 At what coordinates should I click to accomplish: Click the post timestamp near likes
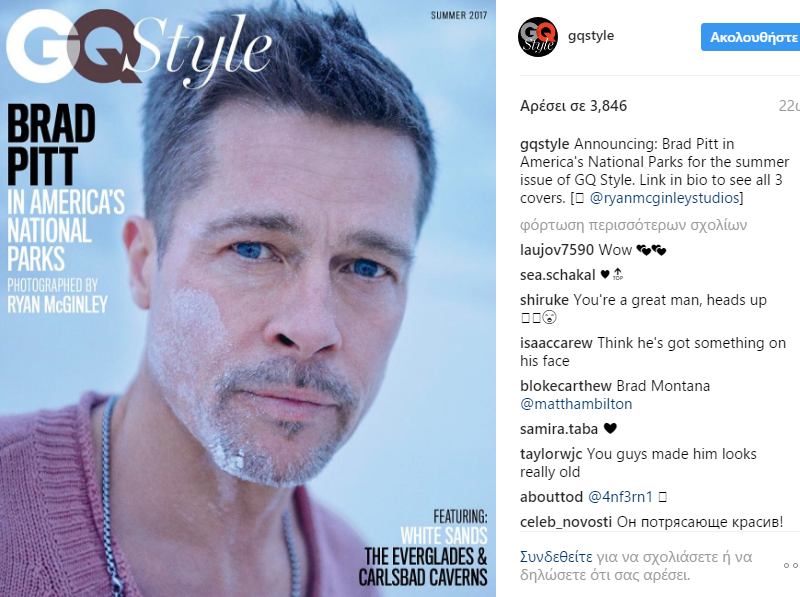pos(789,106)
